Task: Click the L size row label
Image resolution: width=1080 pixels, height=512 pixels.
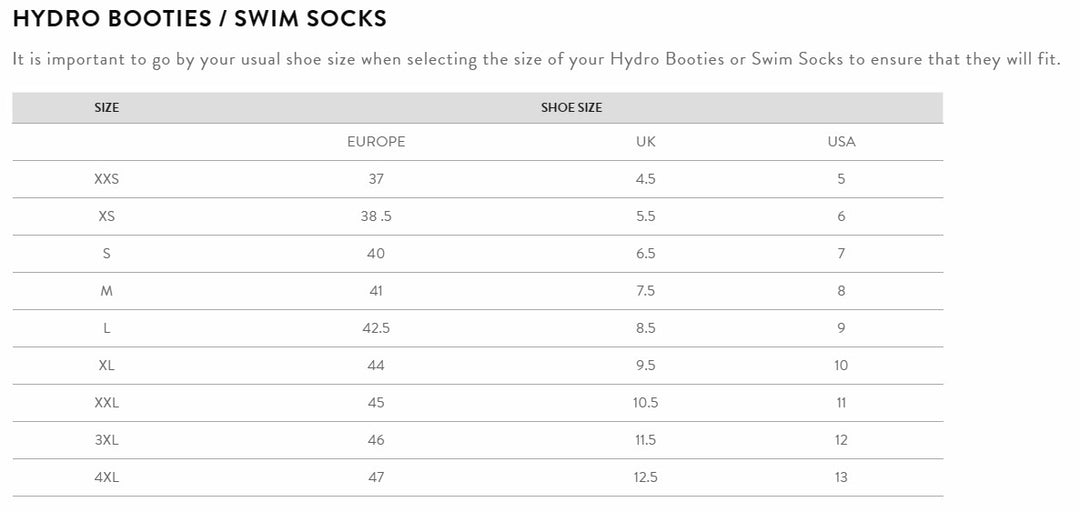Action: 107,328
